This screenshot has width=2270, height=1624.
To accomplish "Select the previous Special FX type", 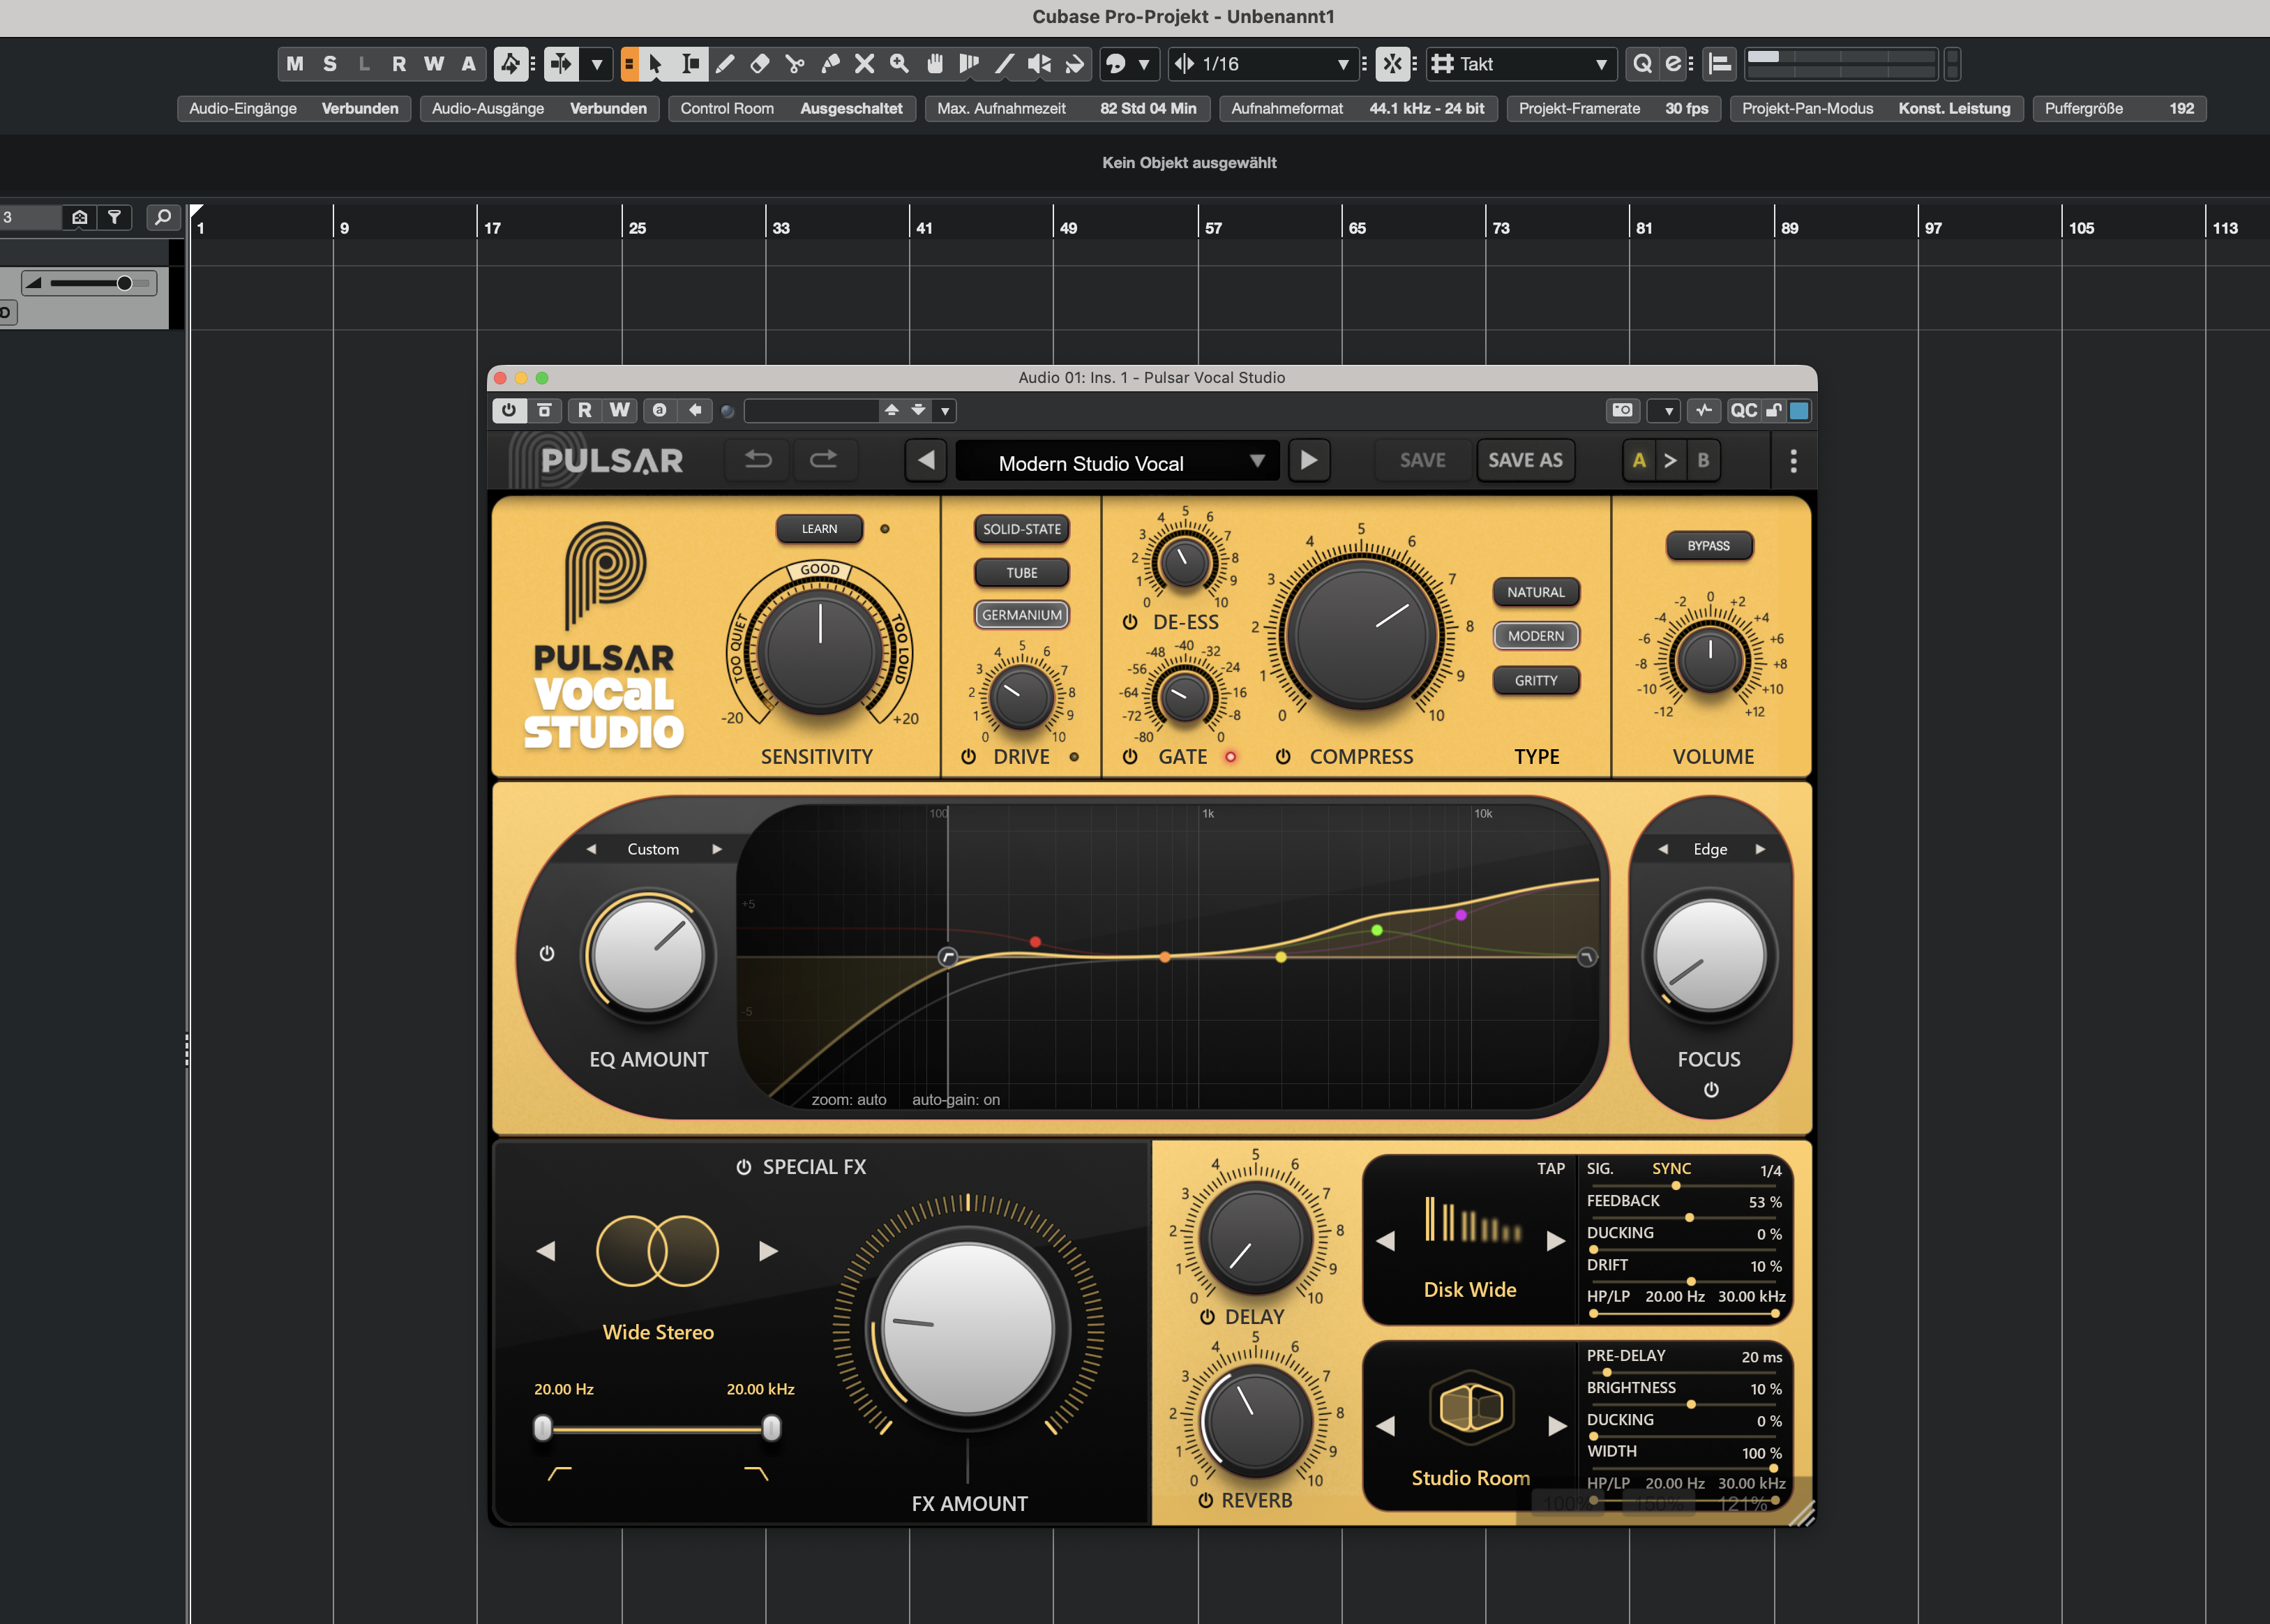I will [x=545, y=1251].
